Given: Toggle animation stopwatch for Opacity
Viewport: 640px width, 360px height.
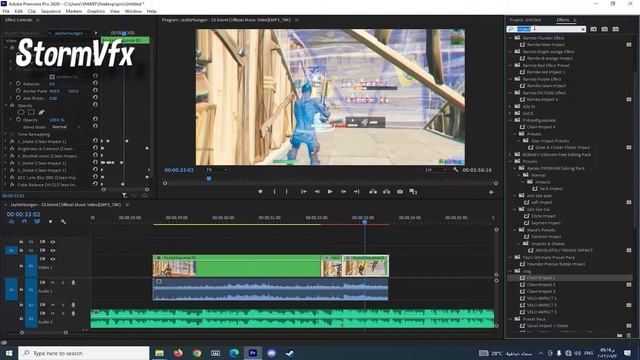Looking at the screenshot, I should click(18, 120).
